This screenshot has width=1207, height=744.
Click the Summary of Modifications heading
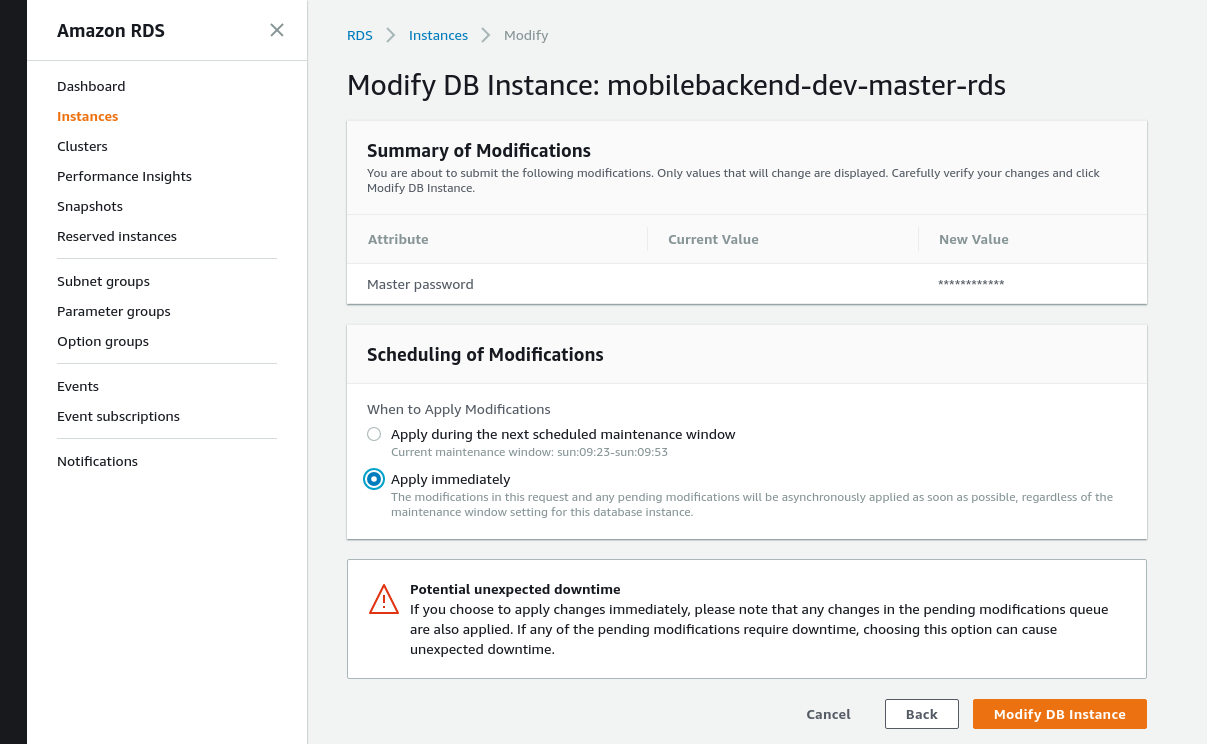tap(479, 151)
